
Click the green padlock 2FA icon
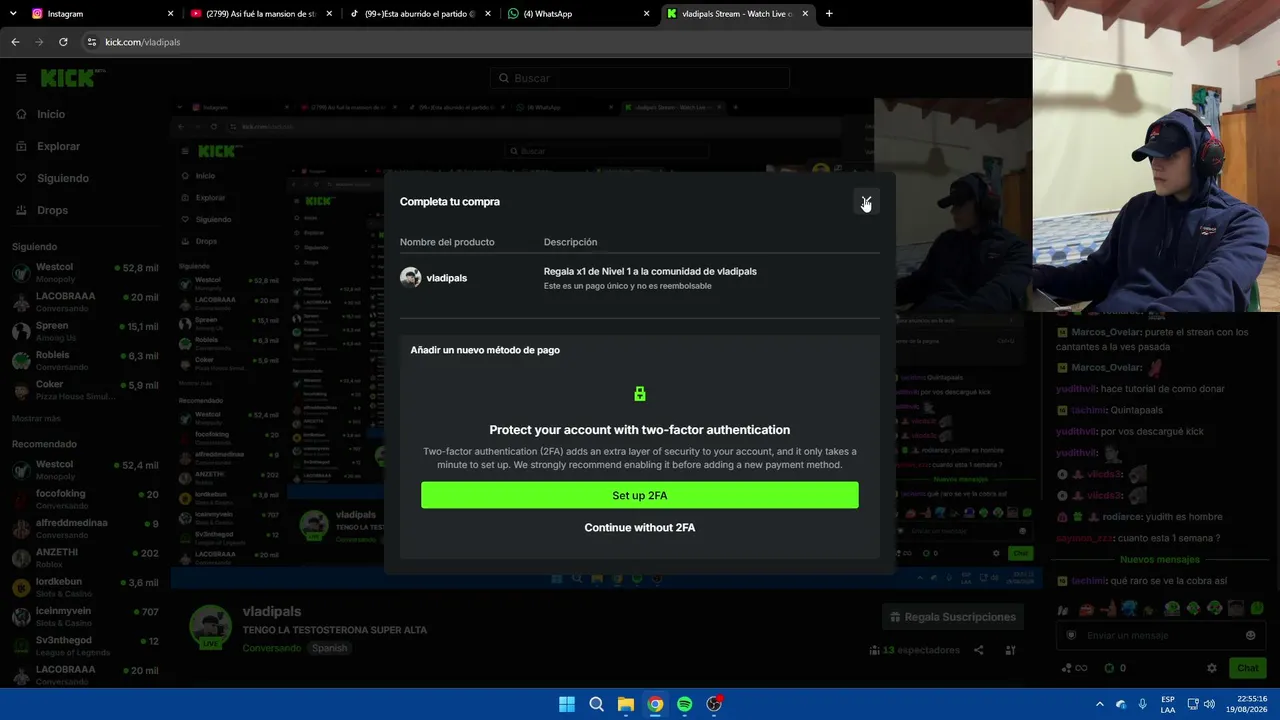[640, 394]
